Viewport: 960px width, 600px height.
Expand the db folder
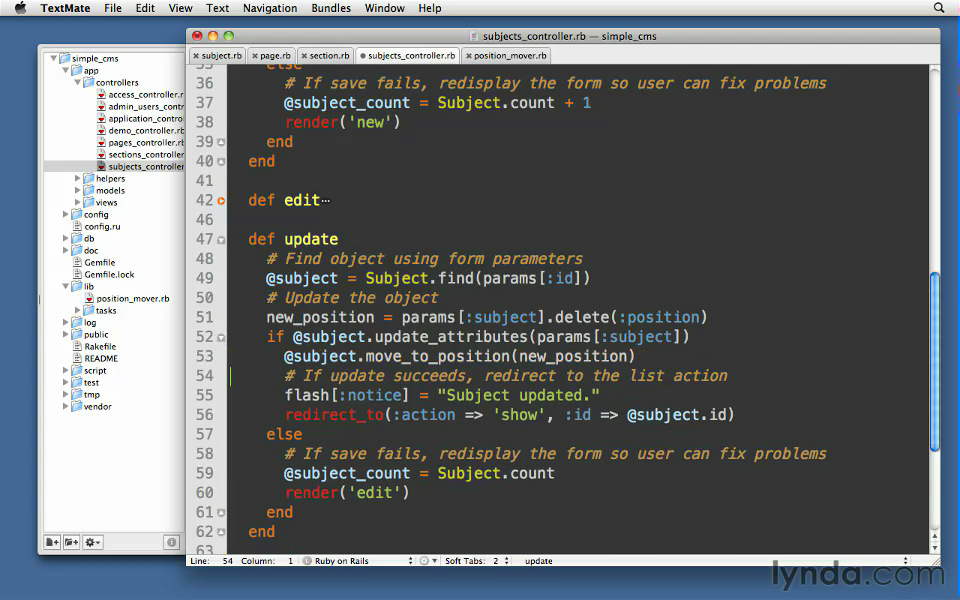tap(66, 238)
